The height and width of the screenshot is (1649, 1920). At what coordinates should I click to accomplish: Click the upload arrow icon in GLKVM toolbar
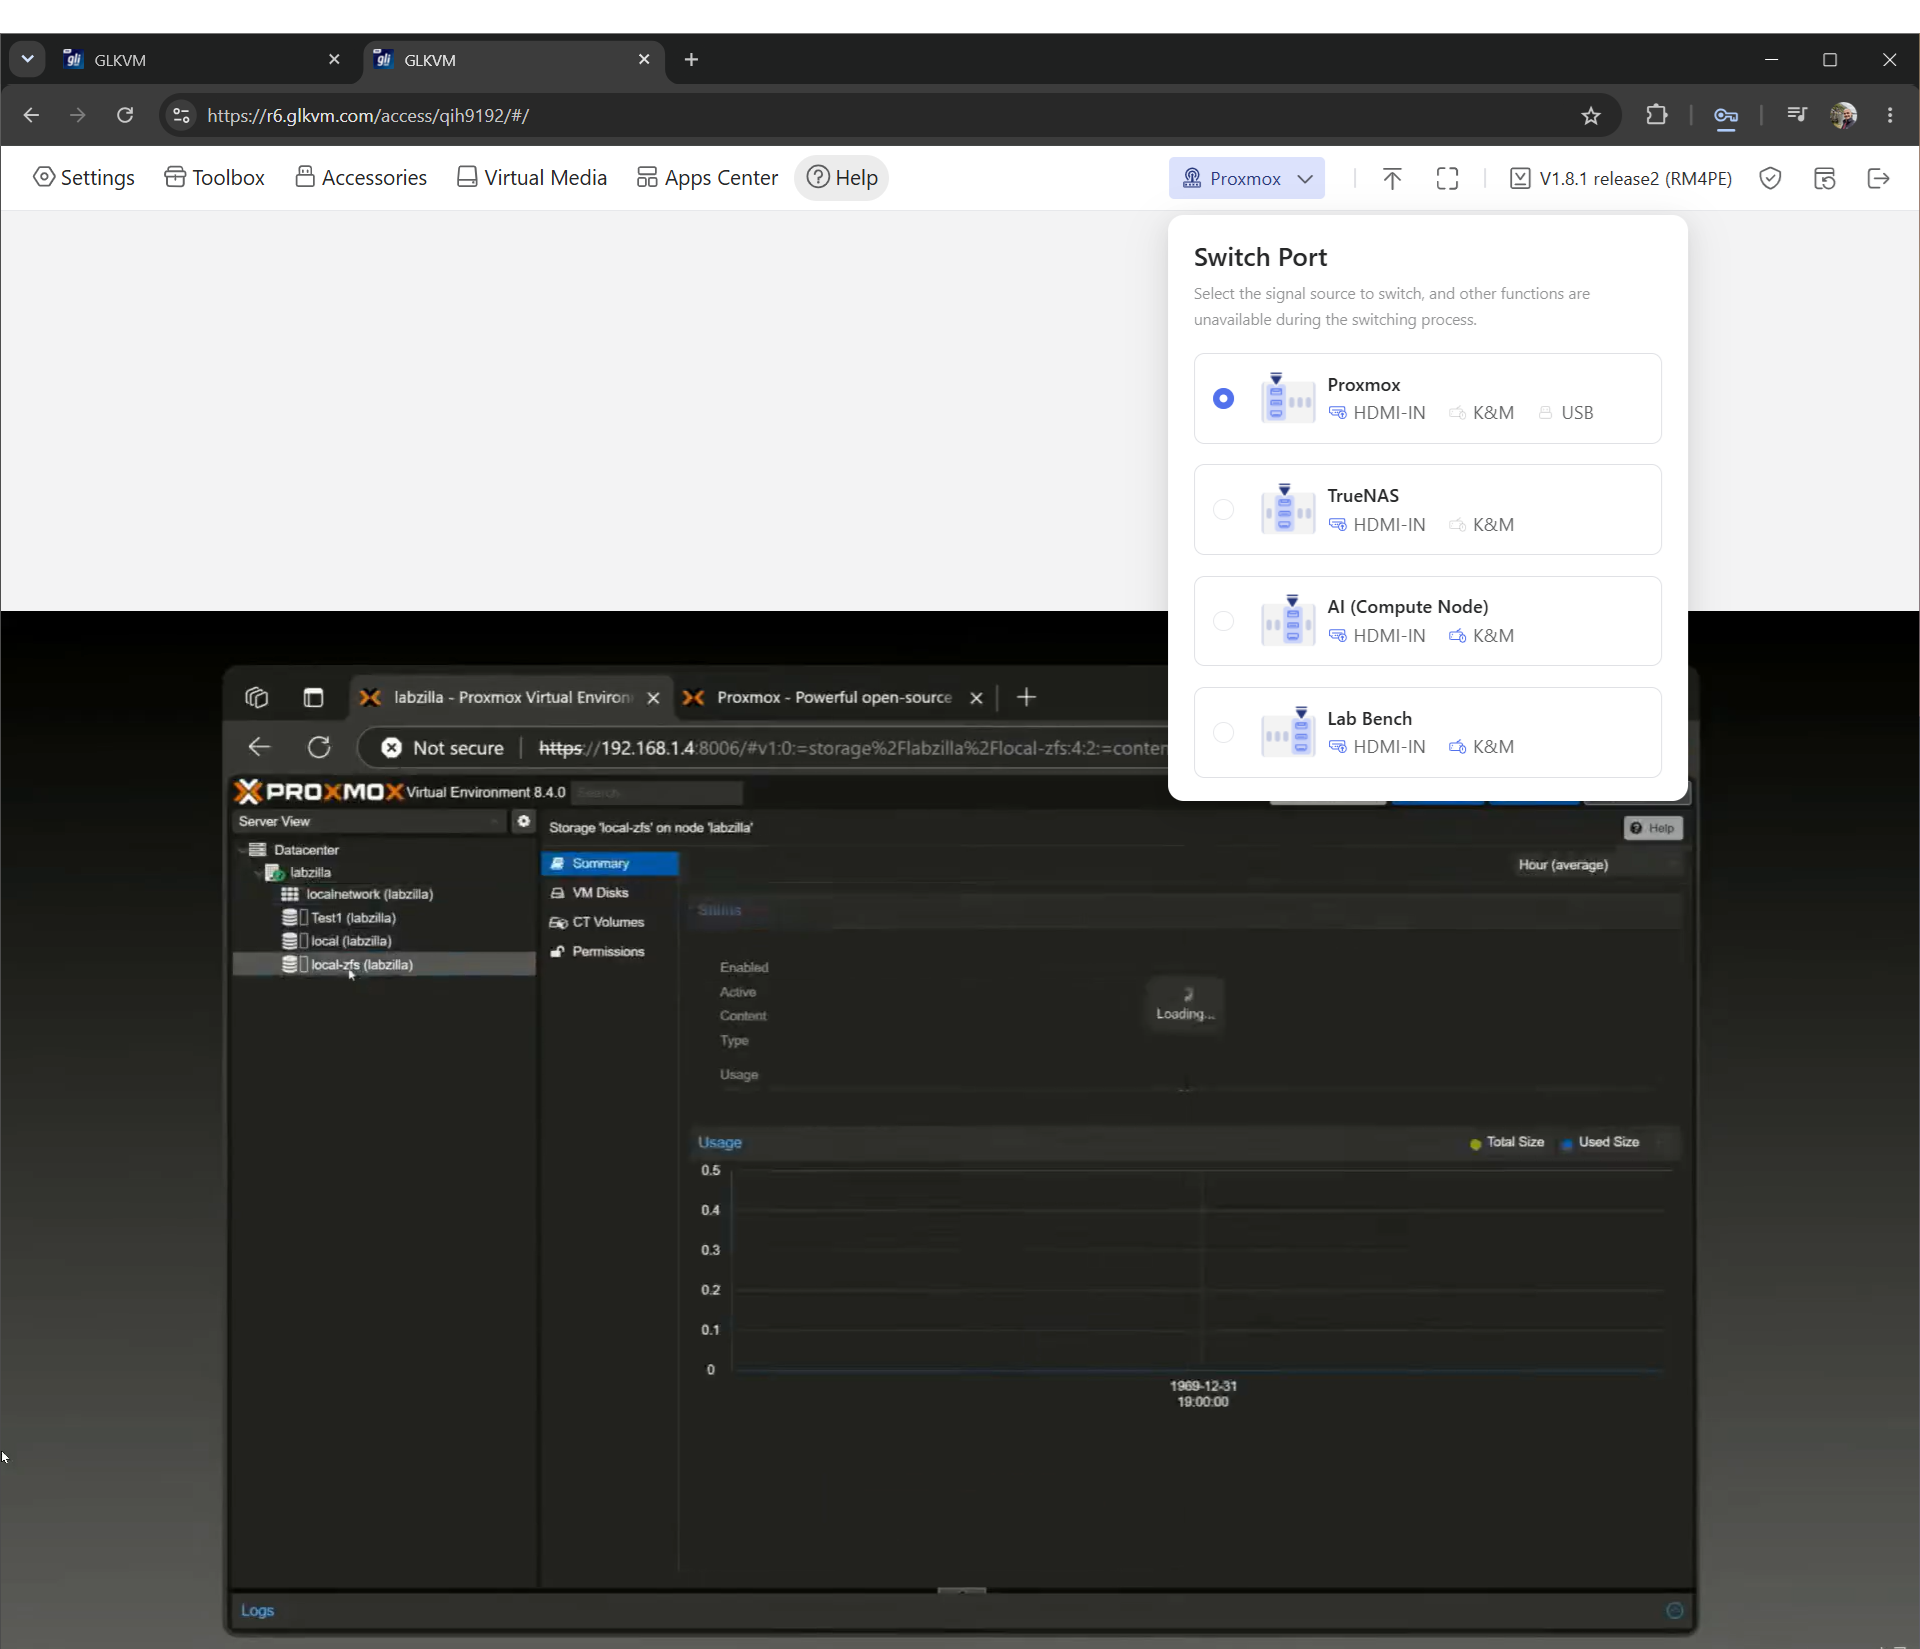[x=1392, y=178]
